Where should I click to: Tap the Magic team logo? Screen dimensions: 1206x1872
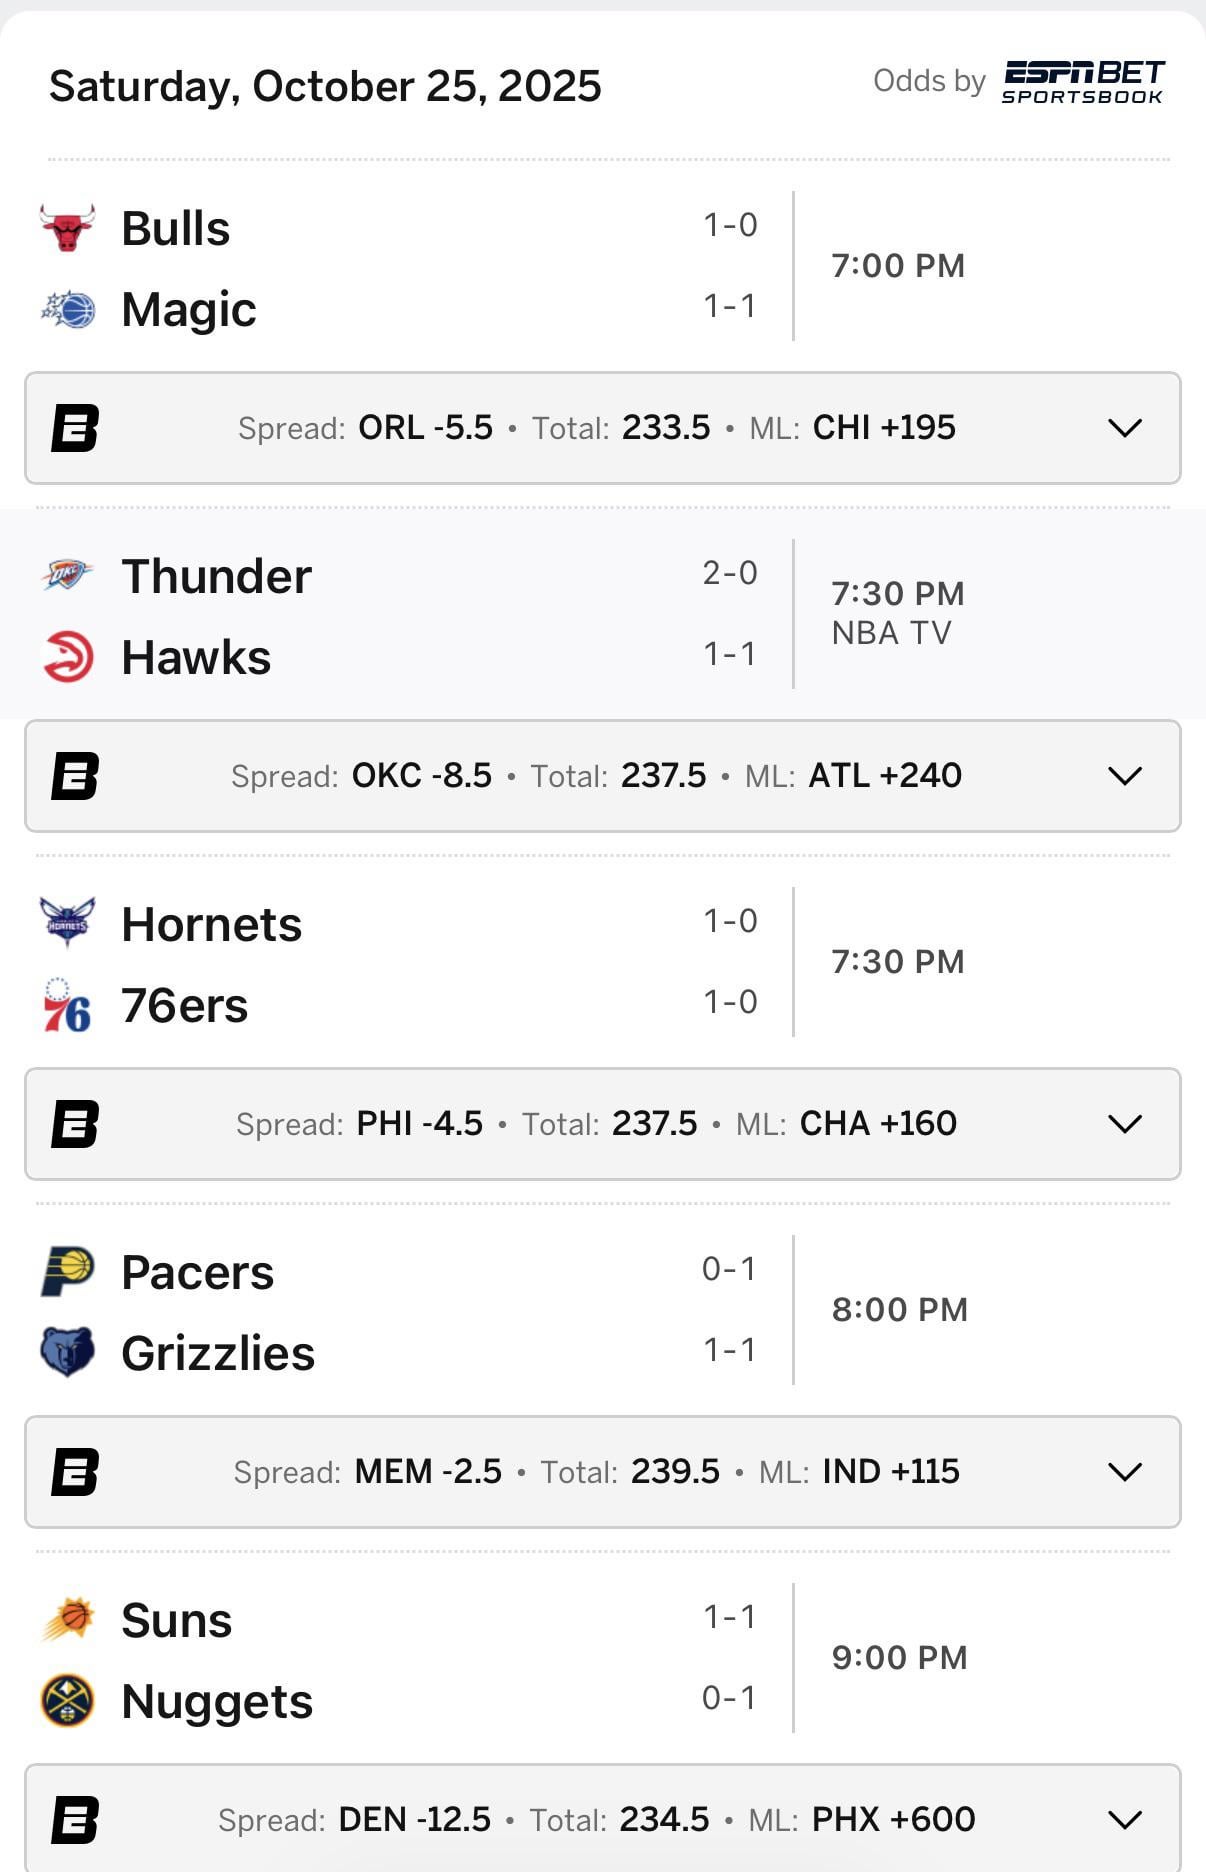pos(68,310)
